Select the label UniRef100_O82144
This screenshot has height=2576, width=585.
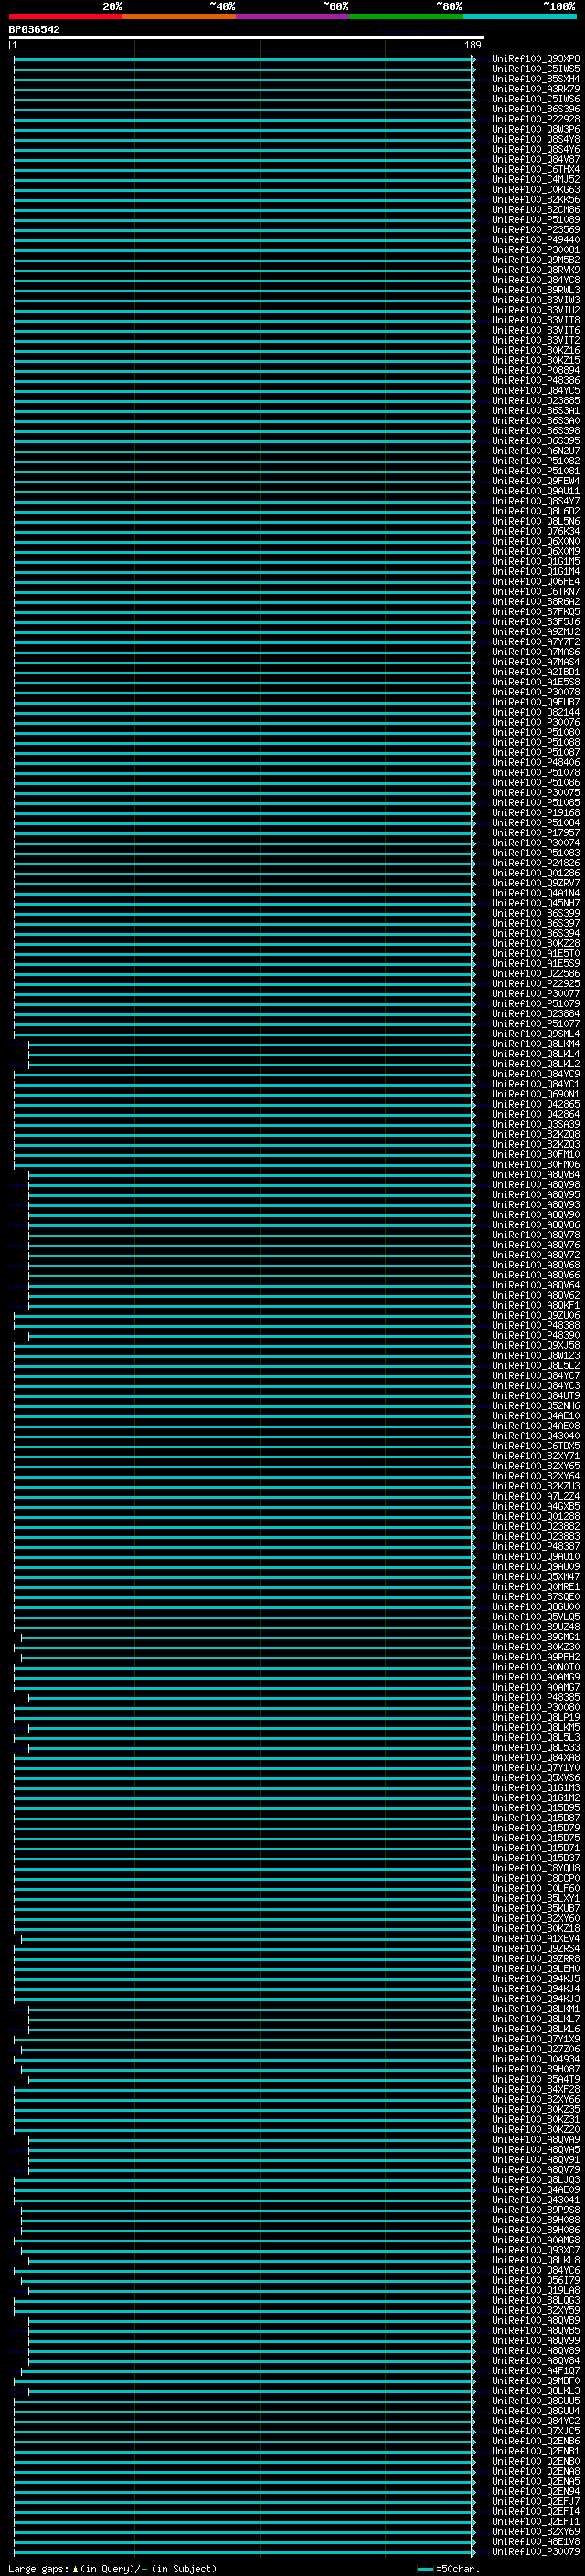coord(536,713)
